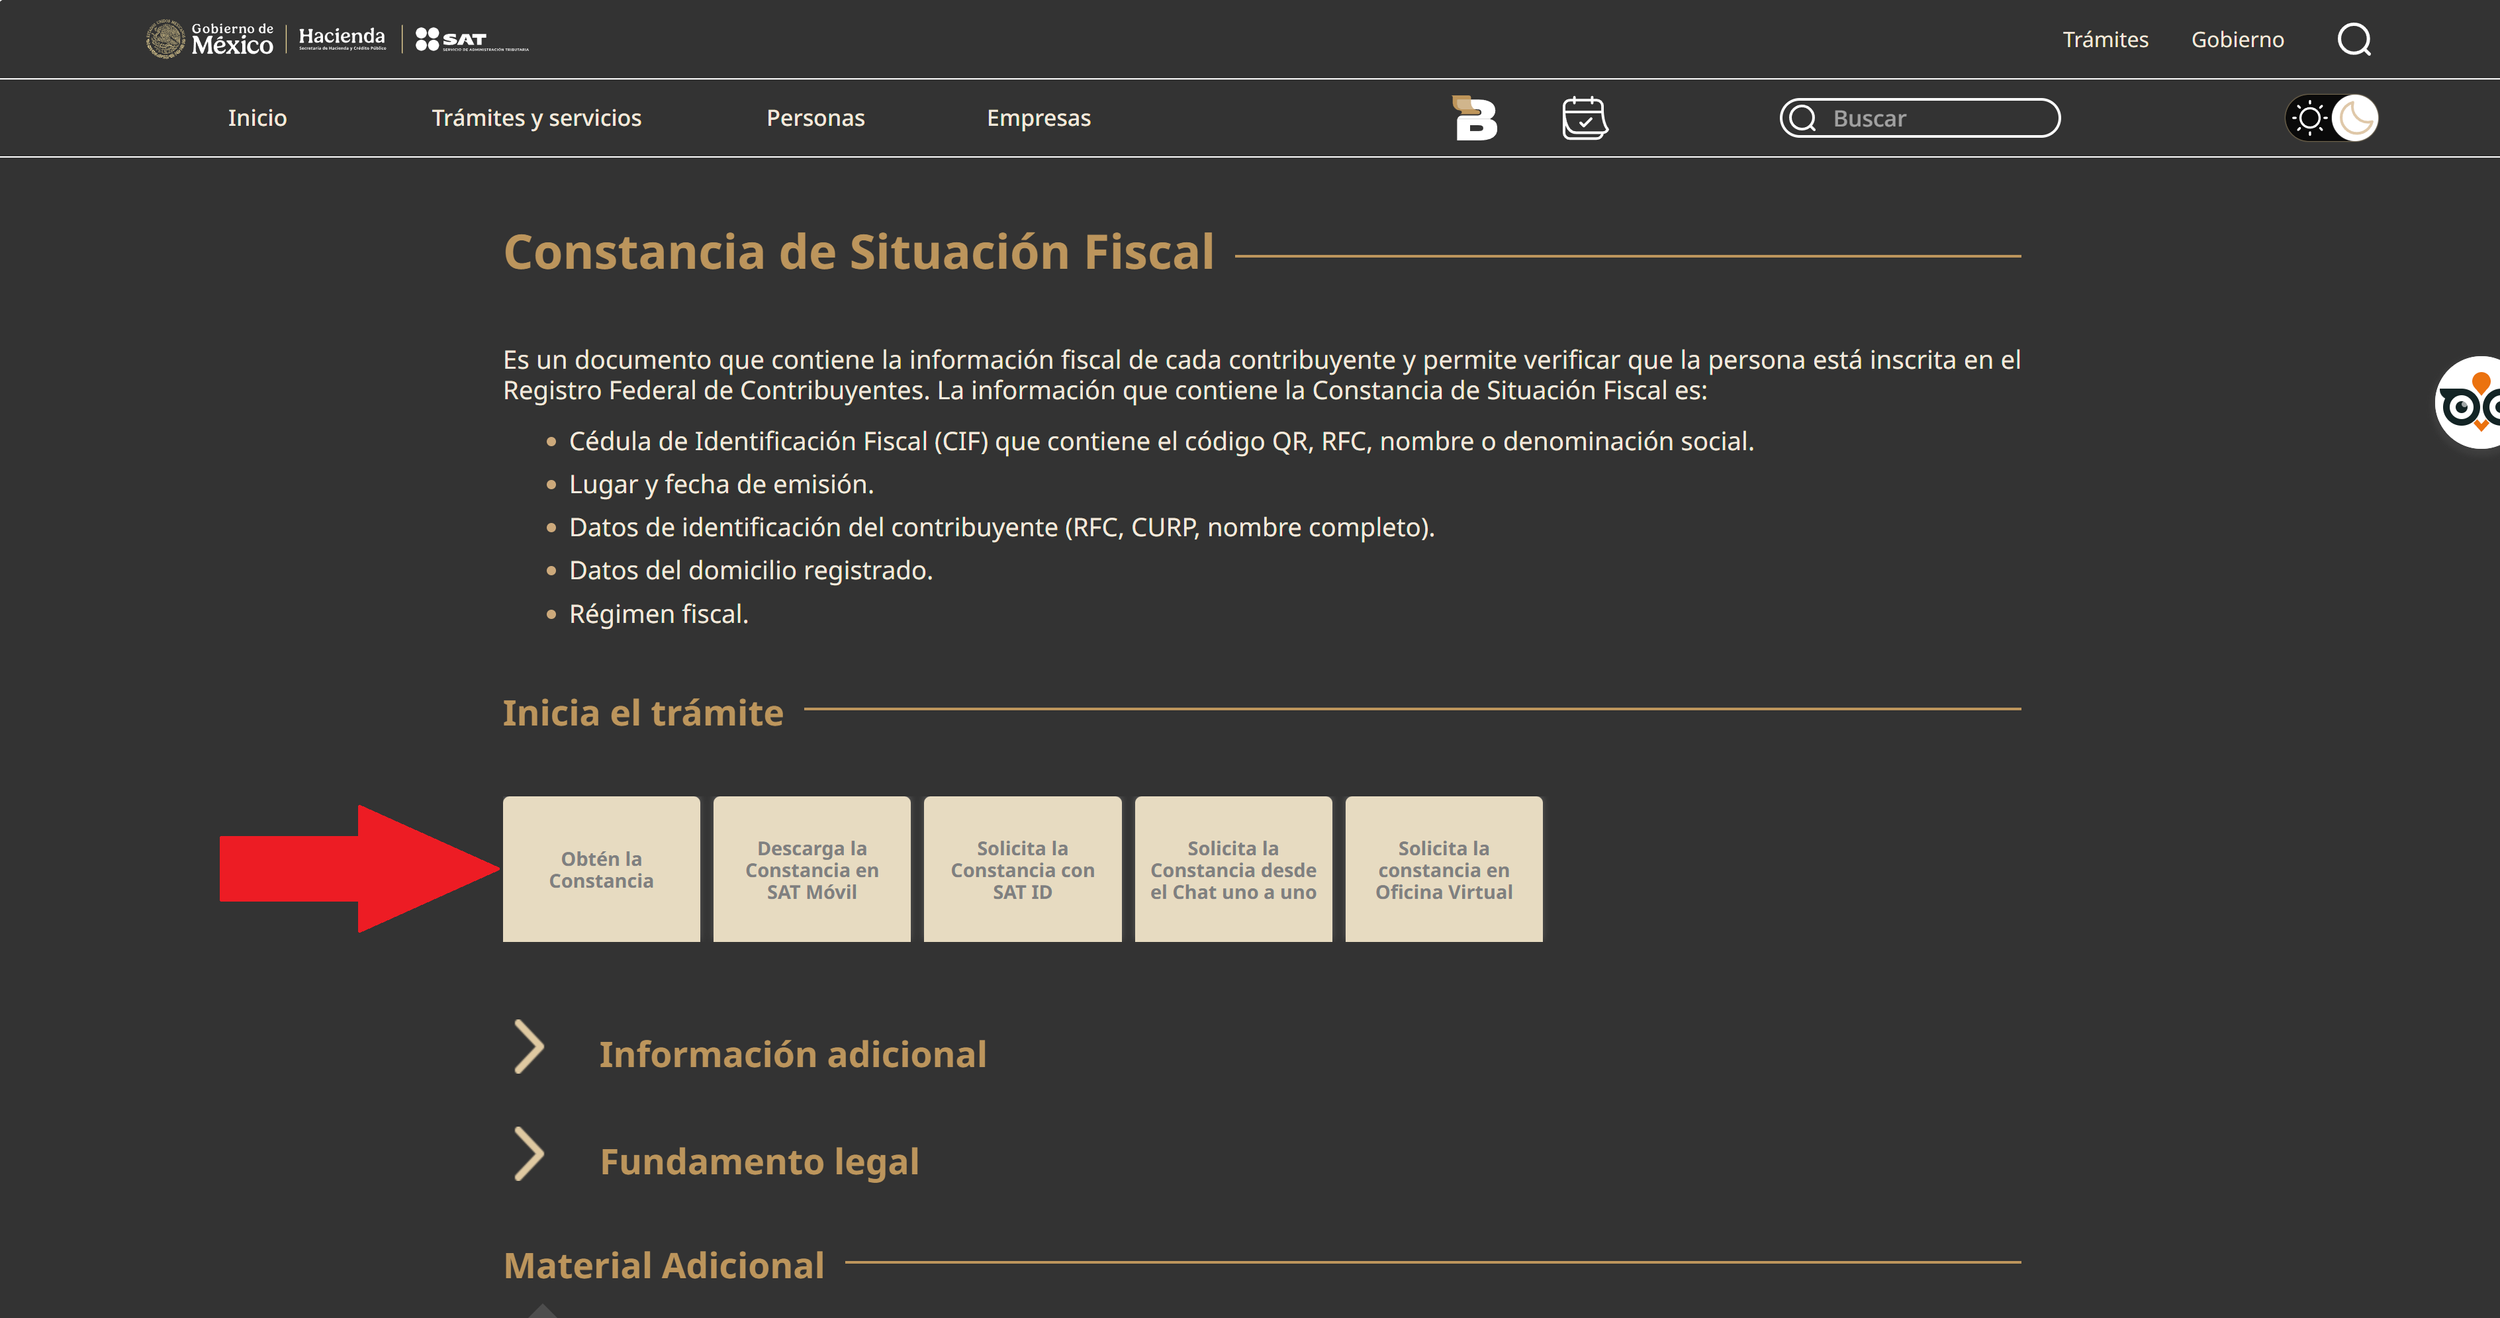Screen dimensions: 2500x1318
Task: Click the Gobierno link at top right
Action: pyautogui.click(x=2237, y=40)
